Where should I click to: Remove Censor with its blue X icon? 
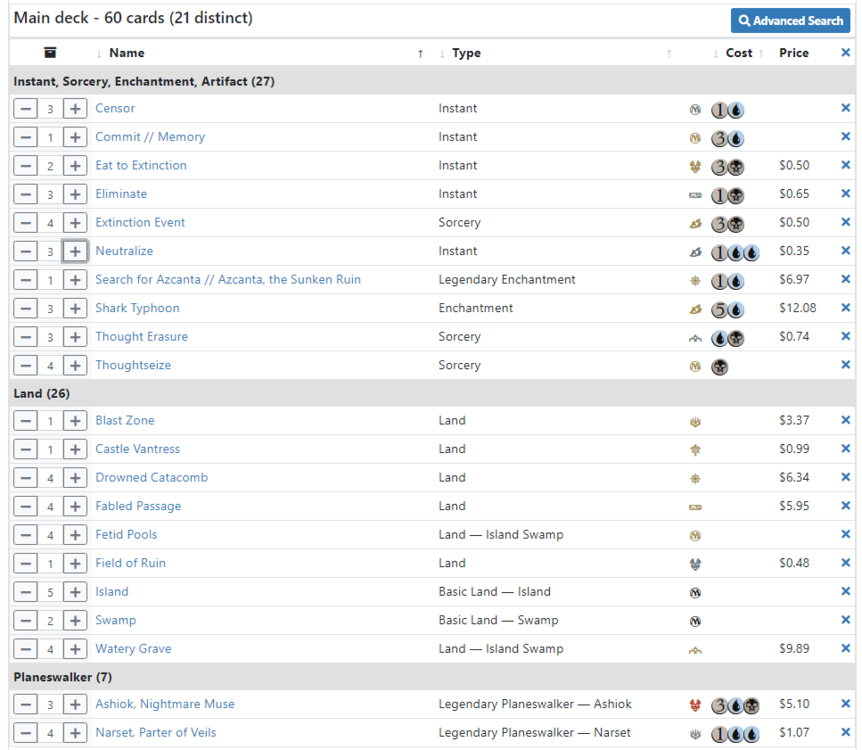(x=845, y=109)
